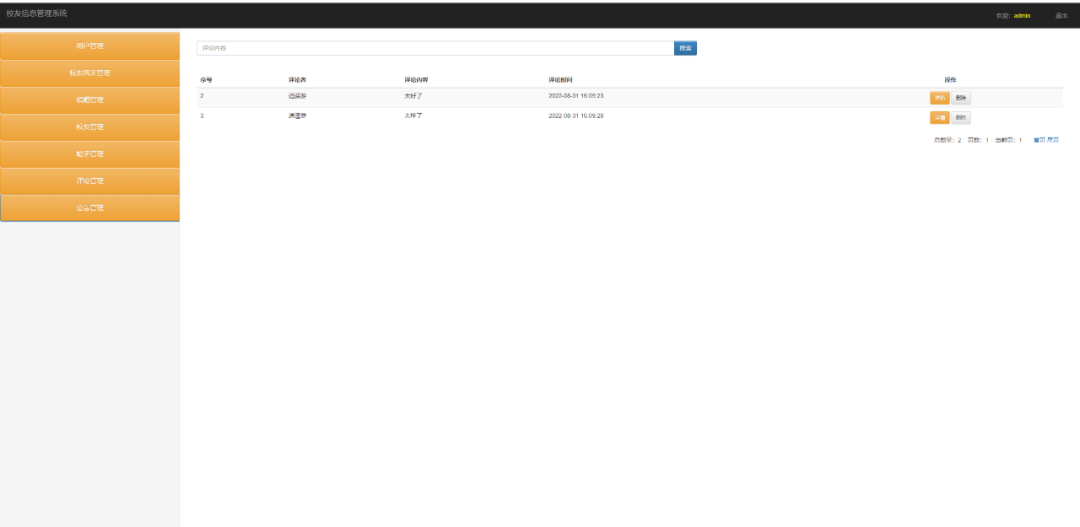Click the comment text in row 3
This screenshot has width=1080, height=527.
tap(413, 116)
